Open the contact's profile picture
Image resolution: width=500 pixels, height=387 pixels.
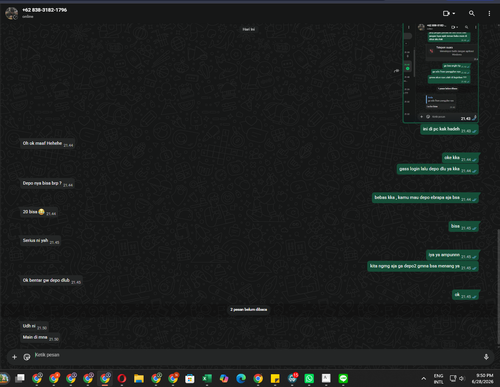(x=11, y=13)
